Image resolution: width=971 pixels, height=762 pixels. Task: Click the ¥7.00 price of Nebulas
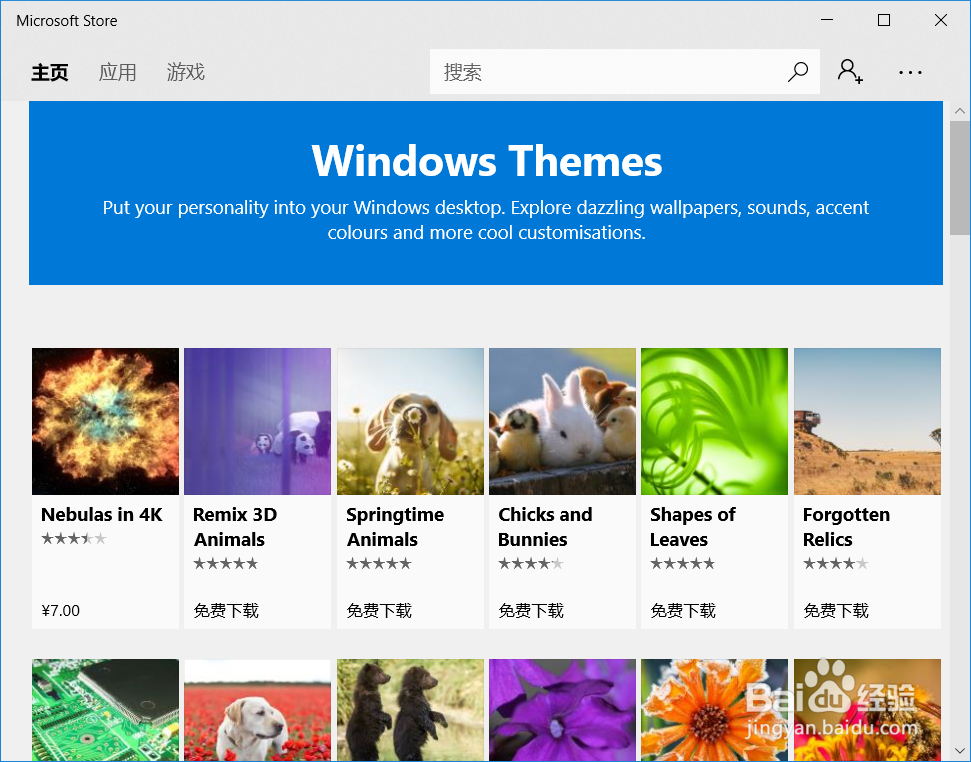click(x=61, y=611)
